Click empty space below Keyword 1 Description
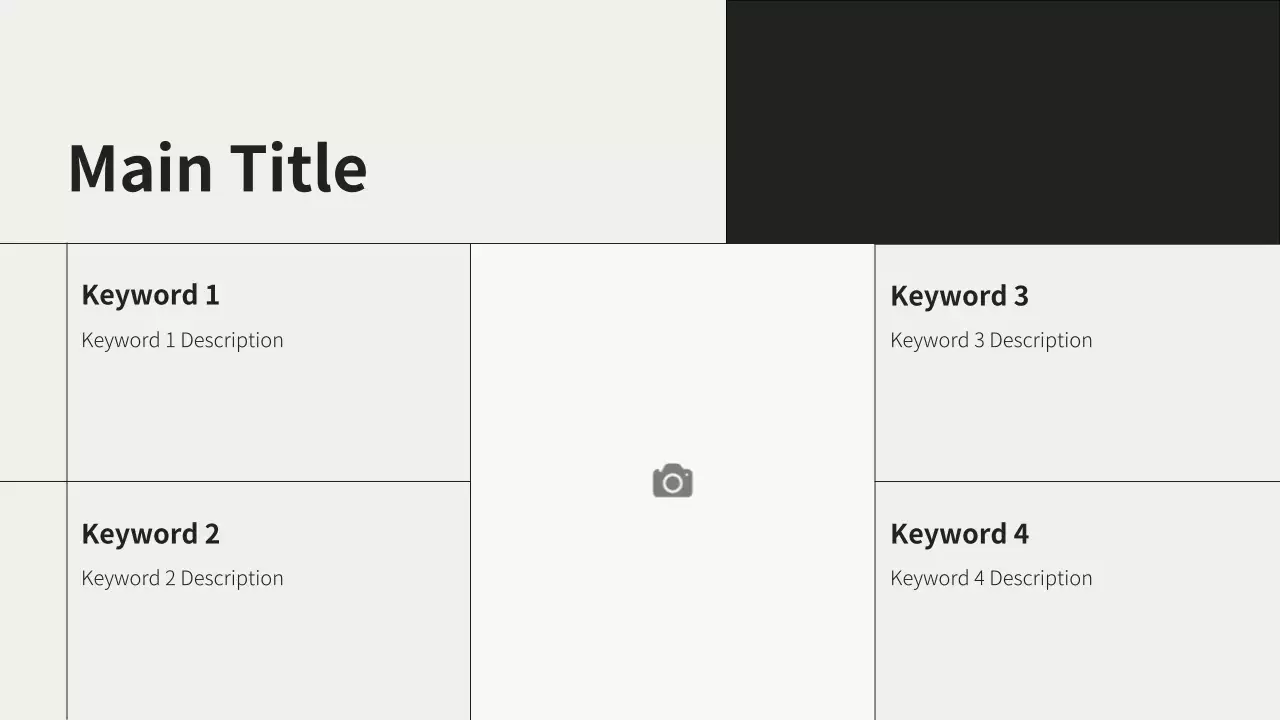 click(x=268, y=420)
